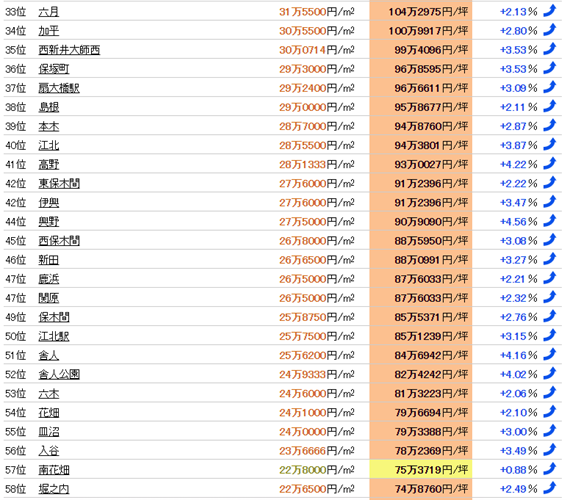Click the upward arrow icon for 六月

tap(550, 11)
